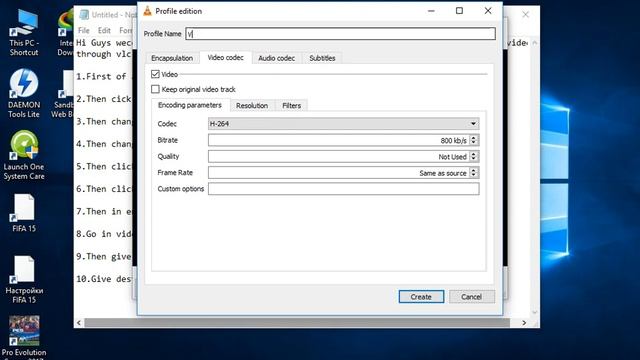Open This PC - Shortcut desktop icon
This screenshot has width=640, height=360.
tap(24, 33)
